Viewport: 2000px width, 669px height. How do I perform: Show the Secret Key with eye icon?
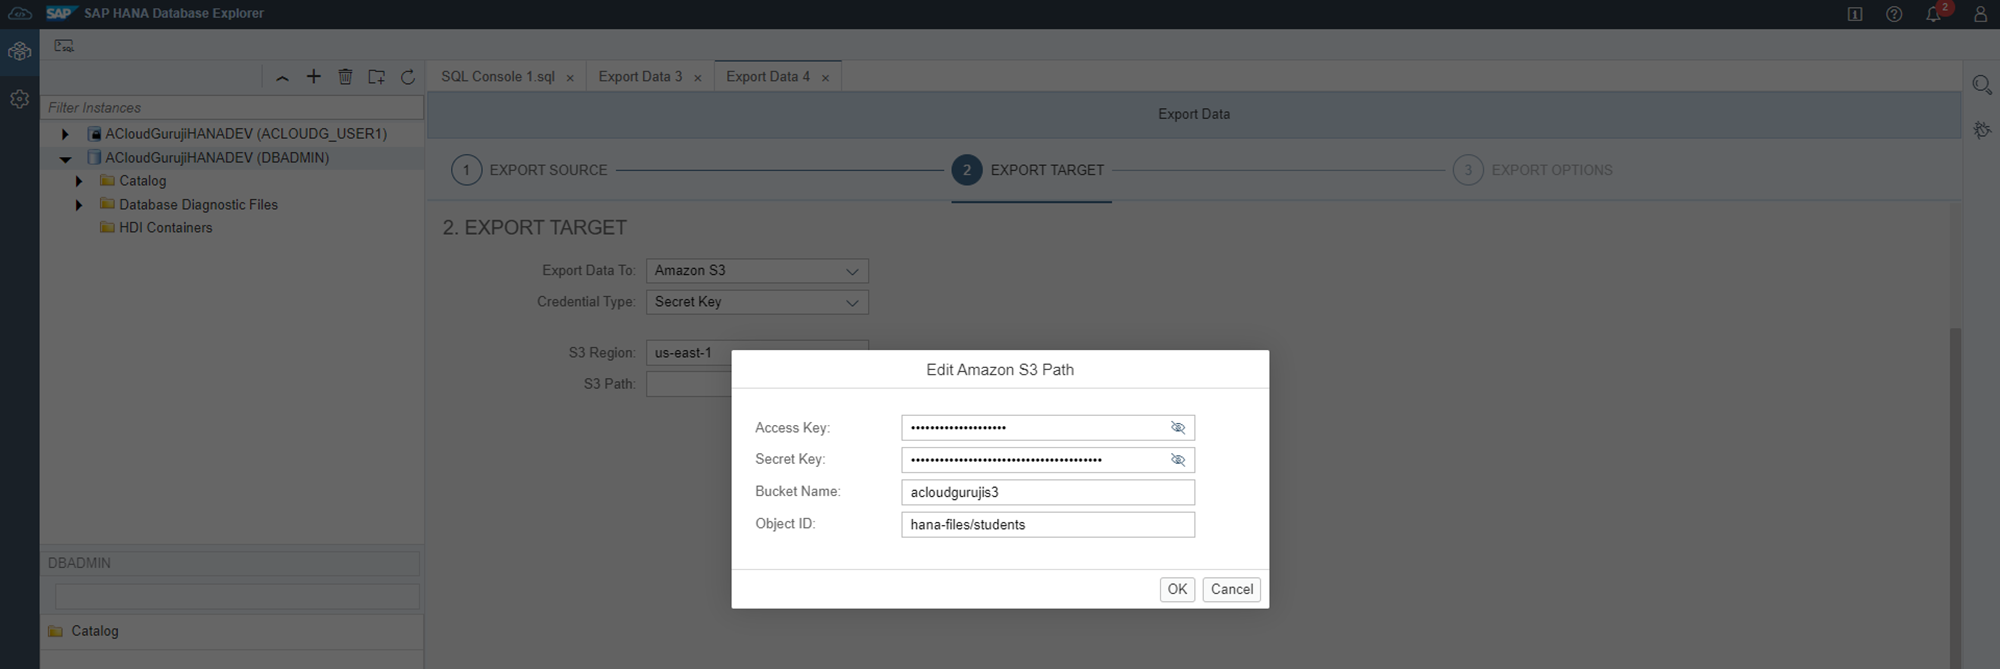[x=1178, y=460]
